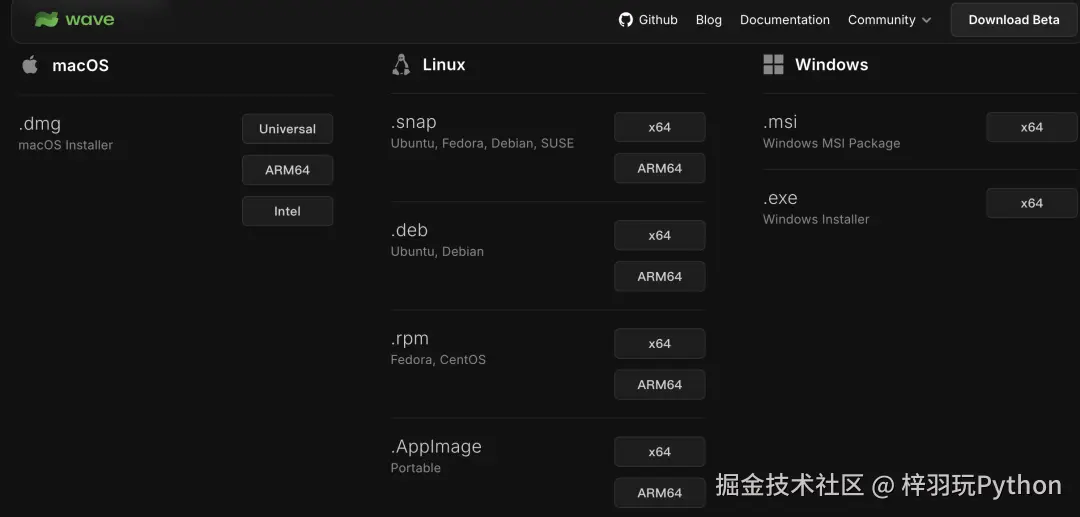Viewport: 1080px width, 517px height.
Task: Download the .snap ARM64 package
Action: 659,168
